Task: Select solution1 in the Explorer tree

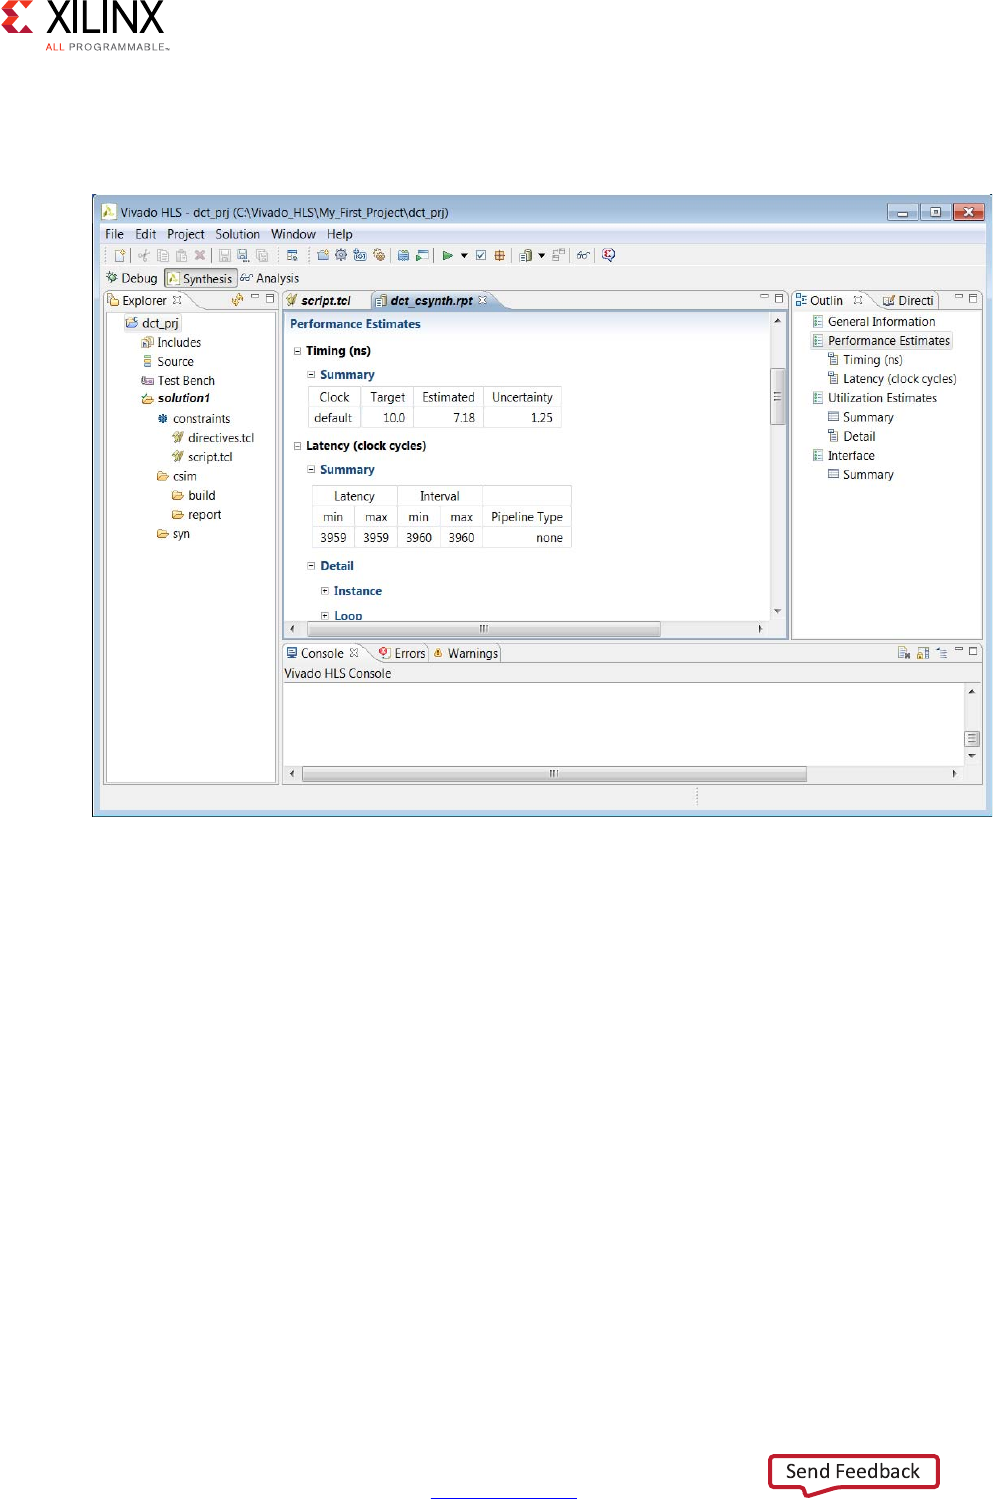Action: click(176, 398)
